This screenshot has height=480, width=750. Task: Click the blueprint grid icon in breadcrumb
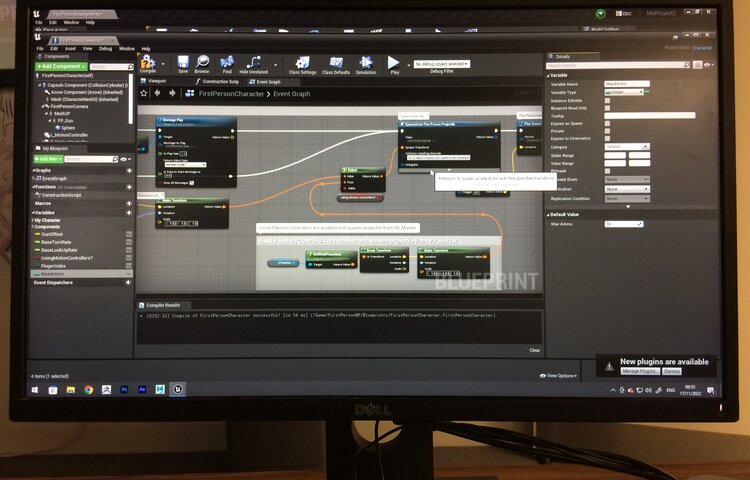pos(189,93)
